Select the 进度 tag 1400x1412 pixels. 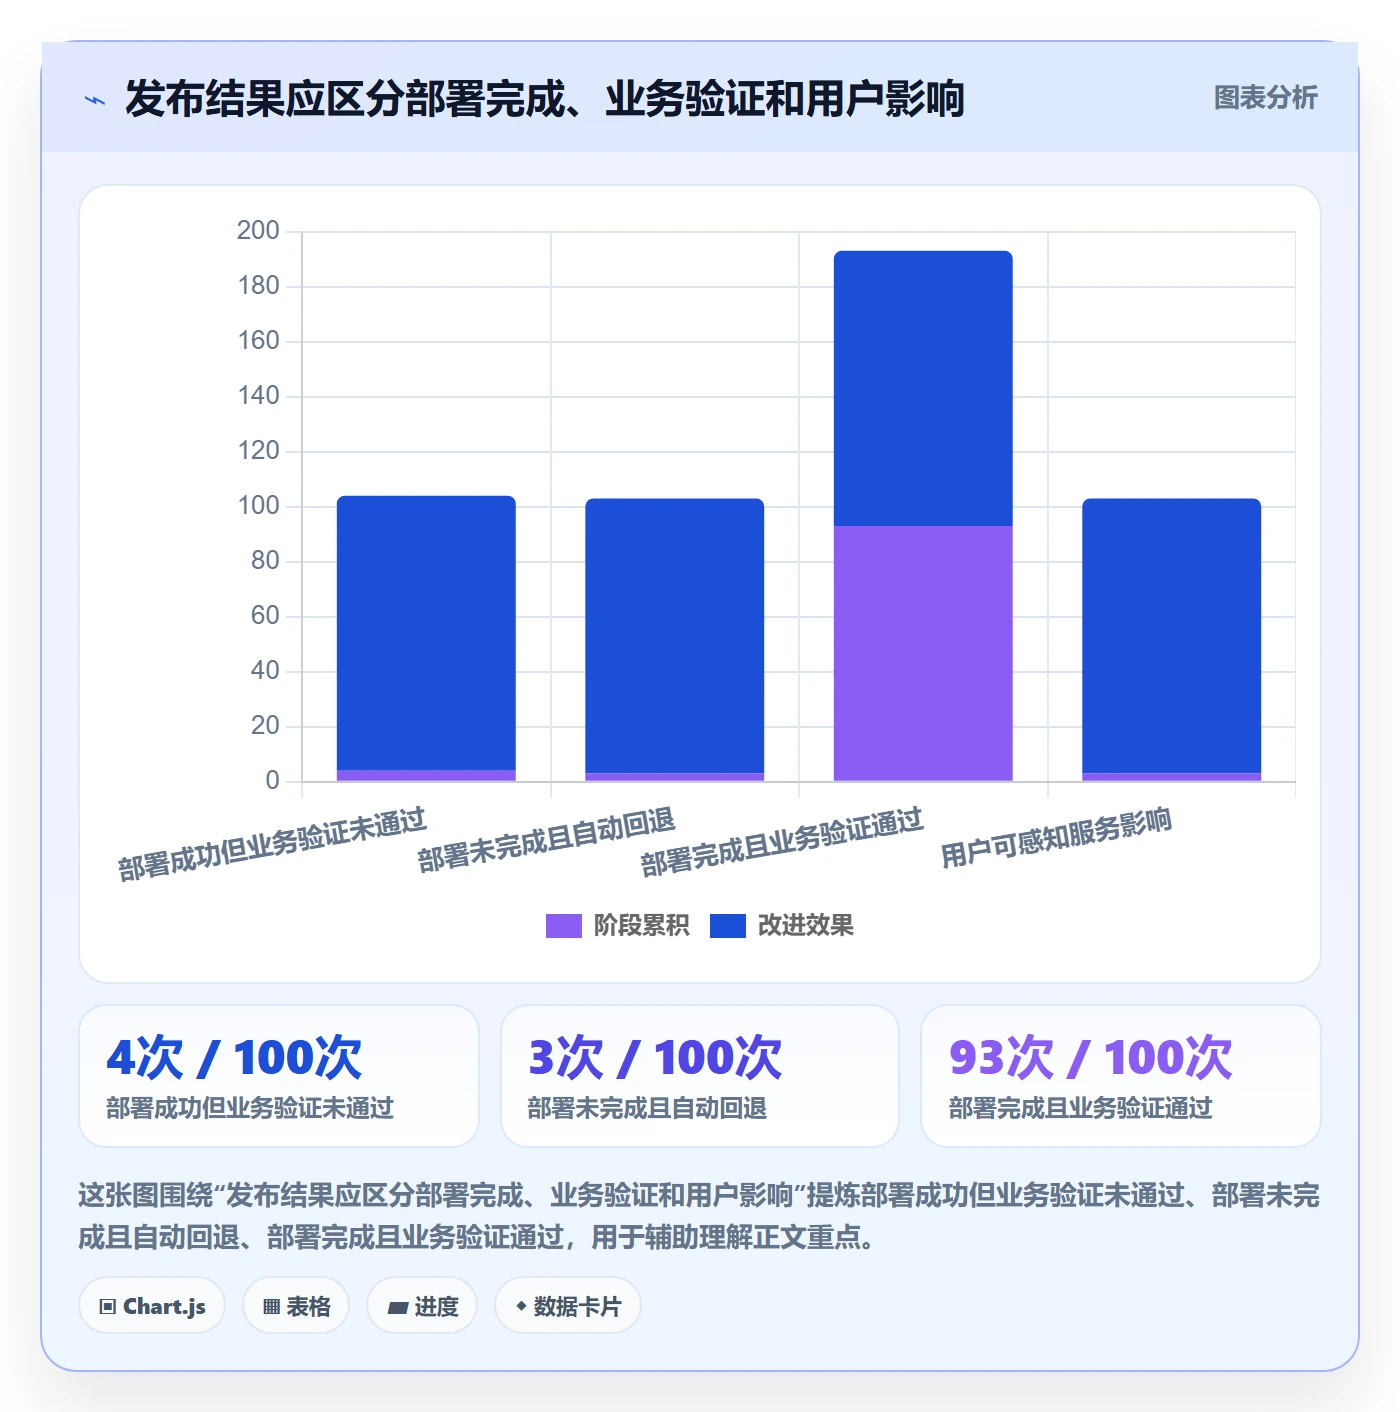click(422, 1305)
